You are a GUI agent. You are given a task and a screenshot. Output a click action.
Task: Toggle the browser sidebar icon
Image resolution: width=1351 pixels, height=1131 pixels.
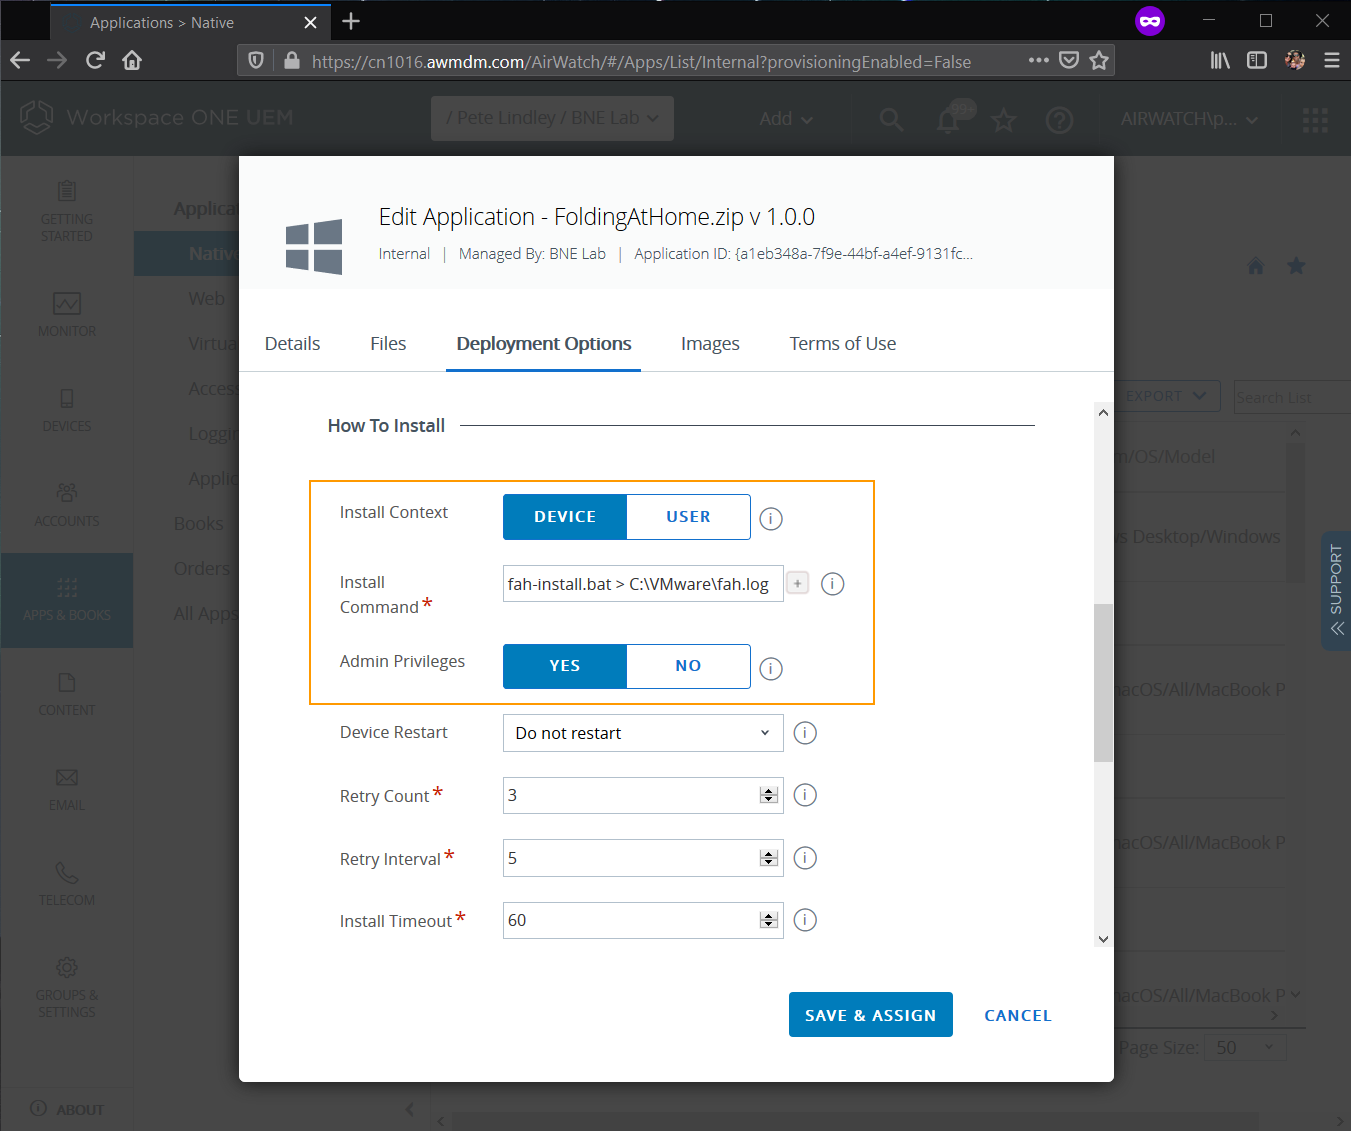[1257, 61]
